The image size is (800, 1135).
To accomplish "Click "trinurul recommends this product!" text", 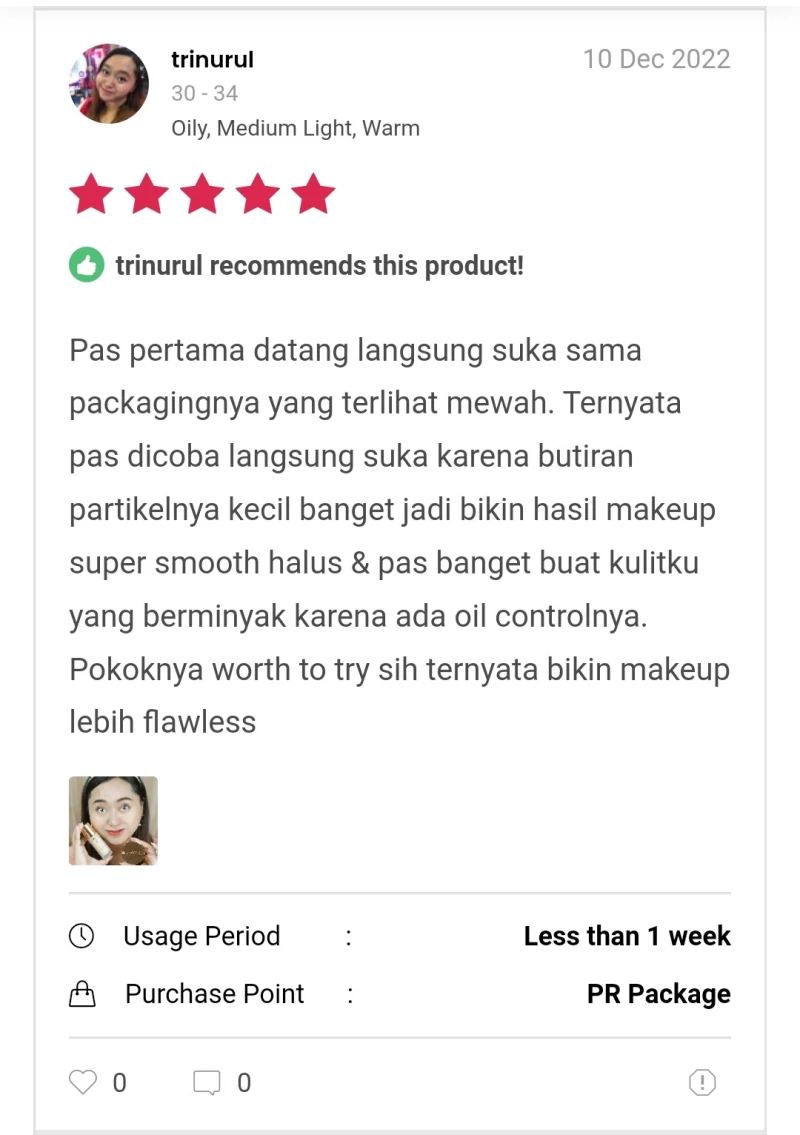I will (319, 266).
